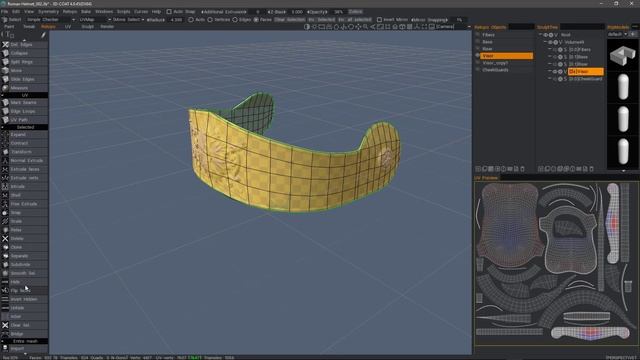Pick the Slide Edges tool icon
The height and width of the screenshot is (360, 640).
coord(5,79)
